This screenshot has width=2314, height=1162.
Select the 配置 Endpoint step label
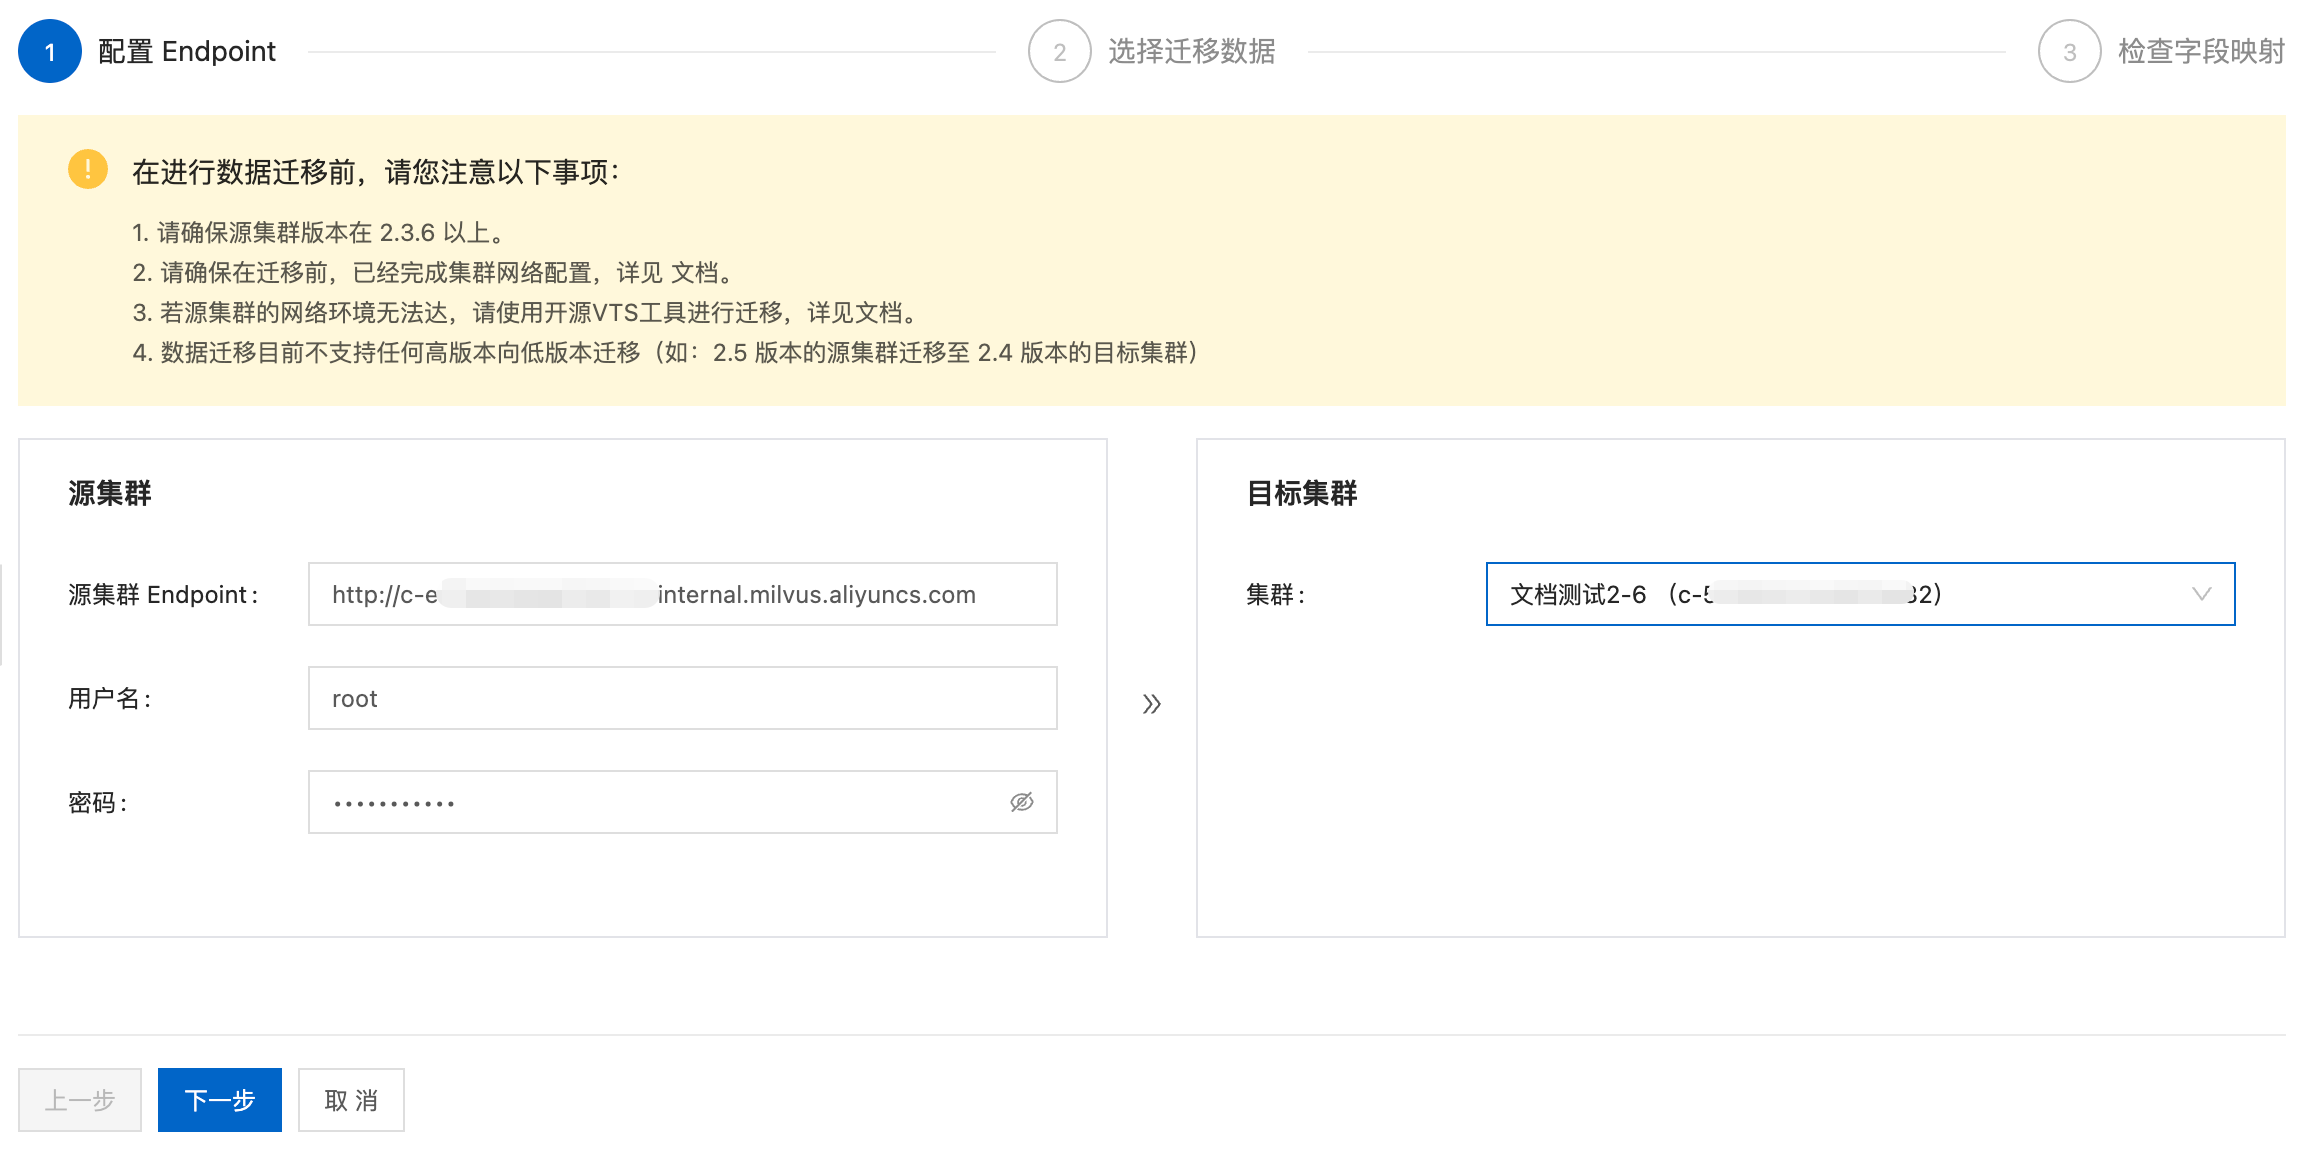pyautogui.click(x=187, y=51)
